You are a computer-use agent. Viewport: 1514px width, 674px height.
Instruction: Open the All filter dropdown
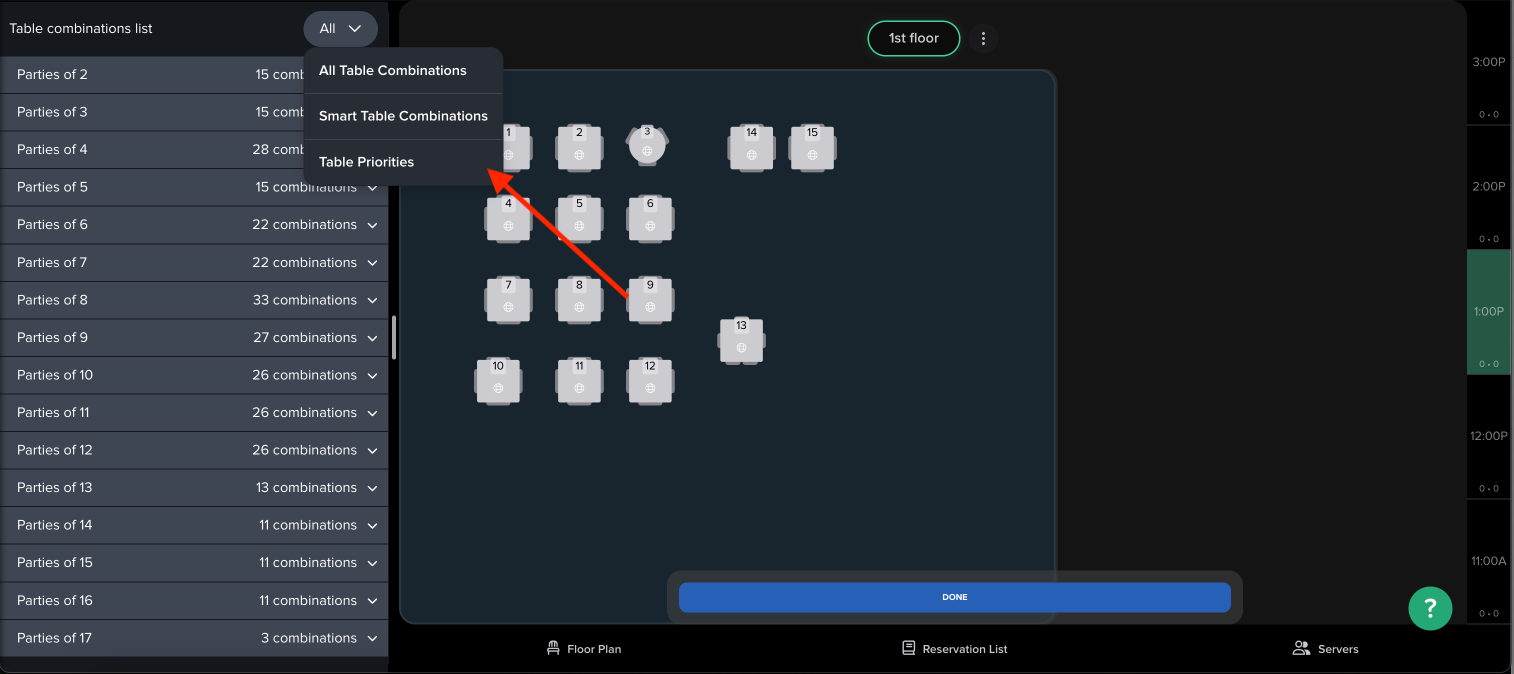pyautogui.click(x=340, y=29)
